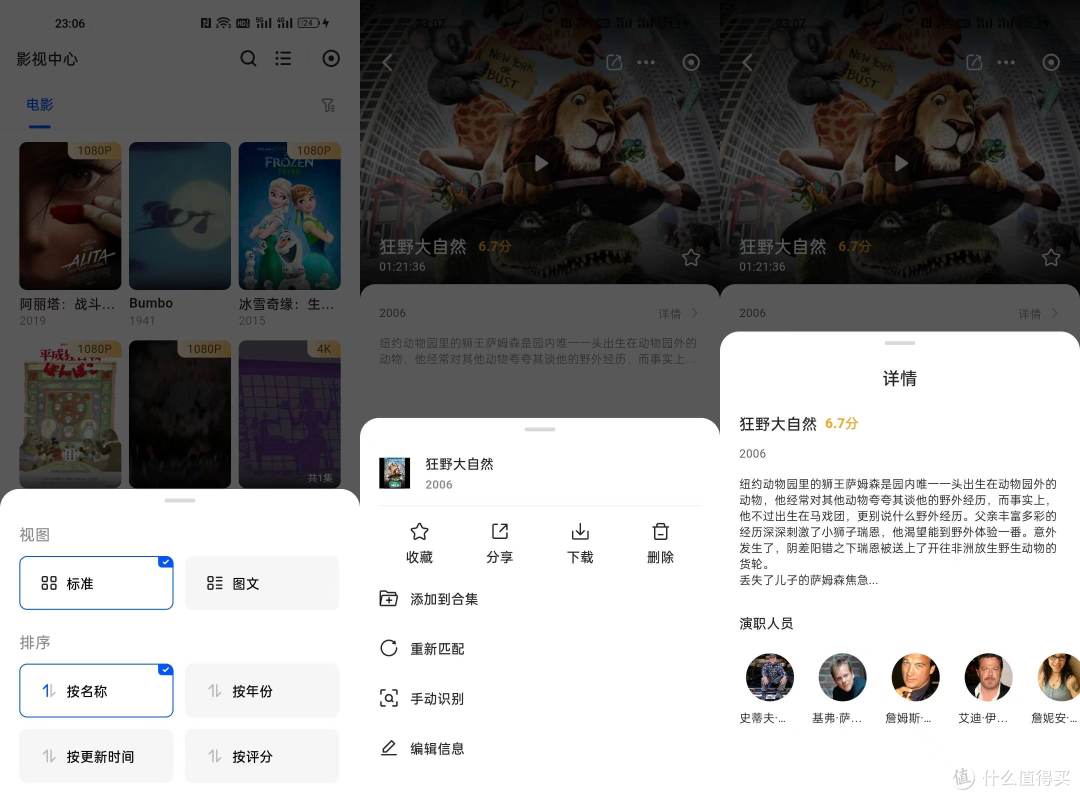This screenshot has height=800, width=1080.
Task: Tap cast member 詹妮安 avatar
Action: (1059, 677)
